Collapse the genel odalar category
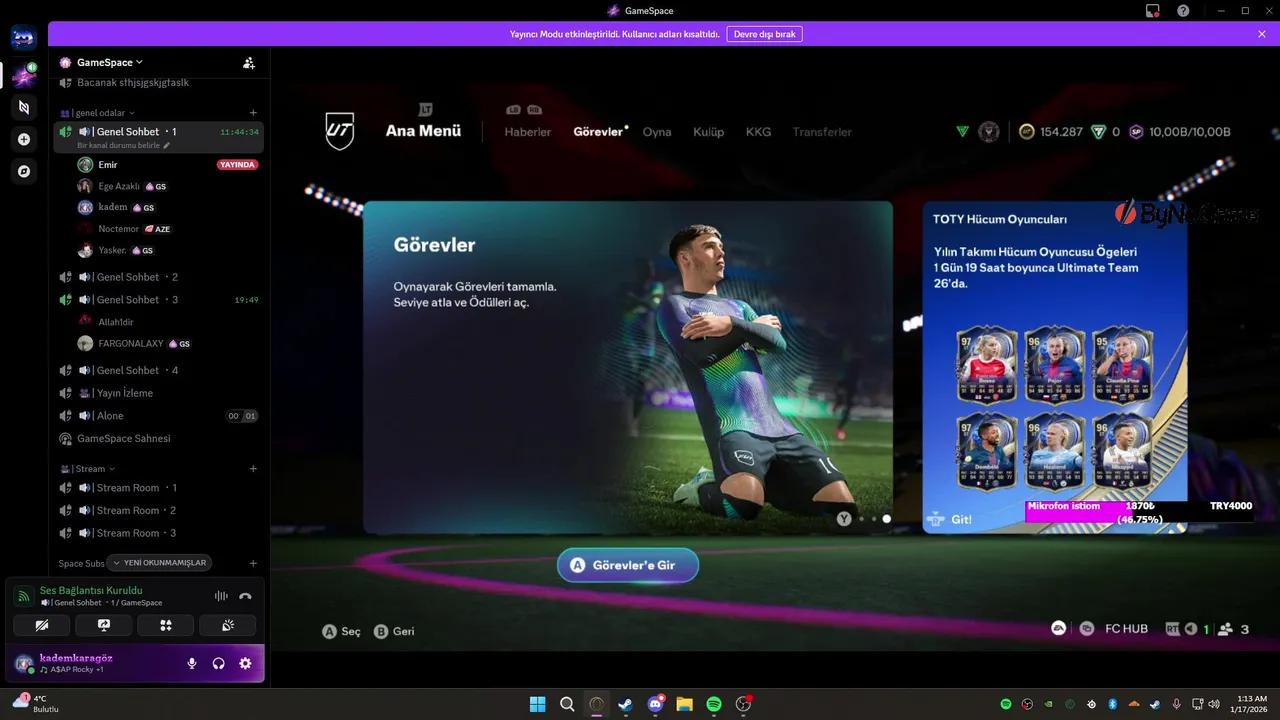 click(98, 113)
